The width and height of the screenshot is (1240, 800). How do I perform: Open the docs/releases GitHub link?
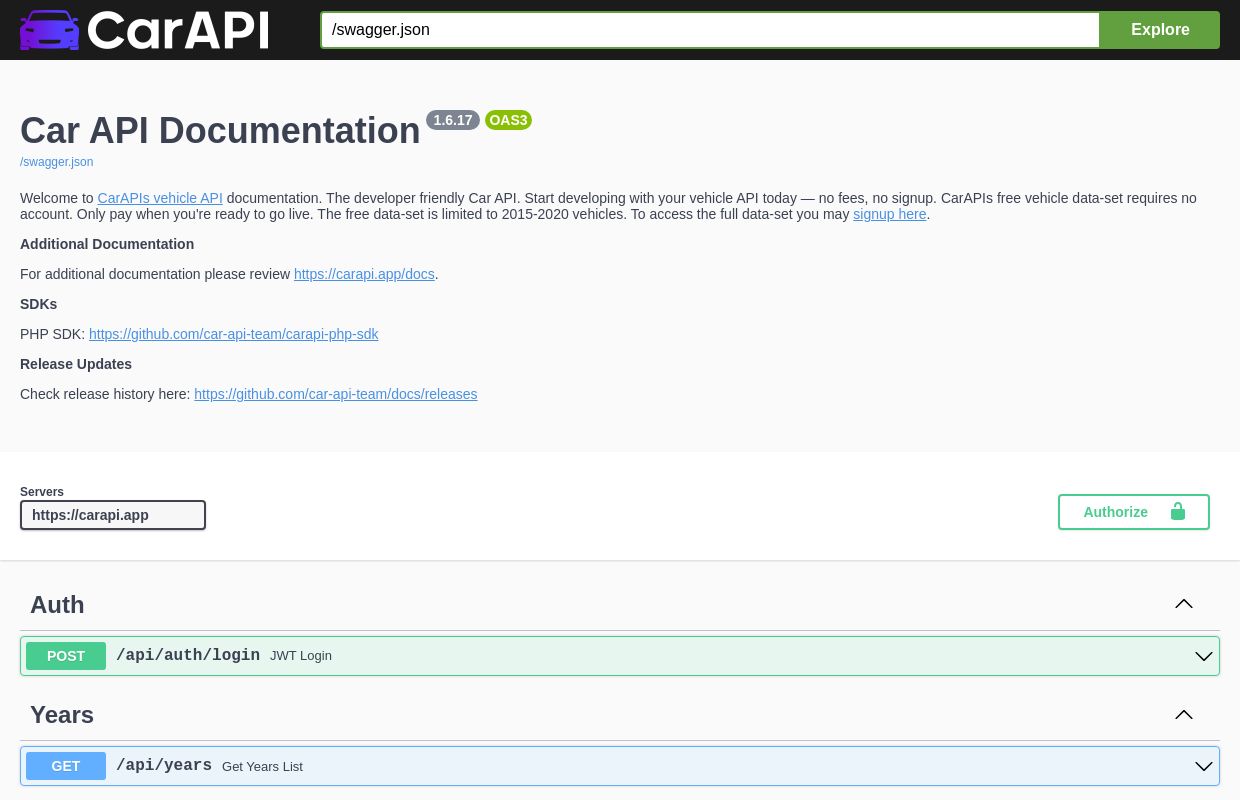(335, 394)
